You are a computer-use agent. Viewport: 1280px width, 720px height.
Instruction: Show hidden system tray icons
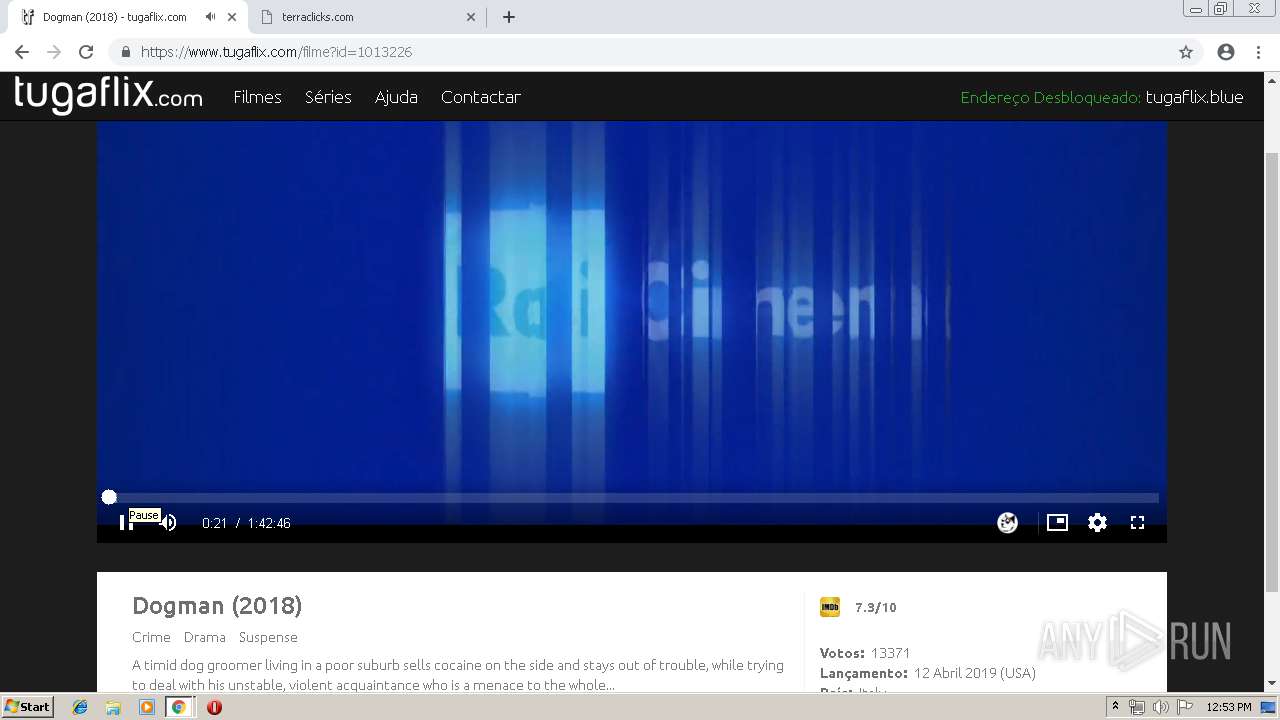1115,707
